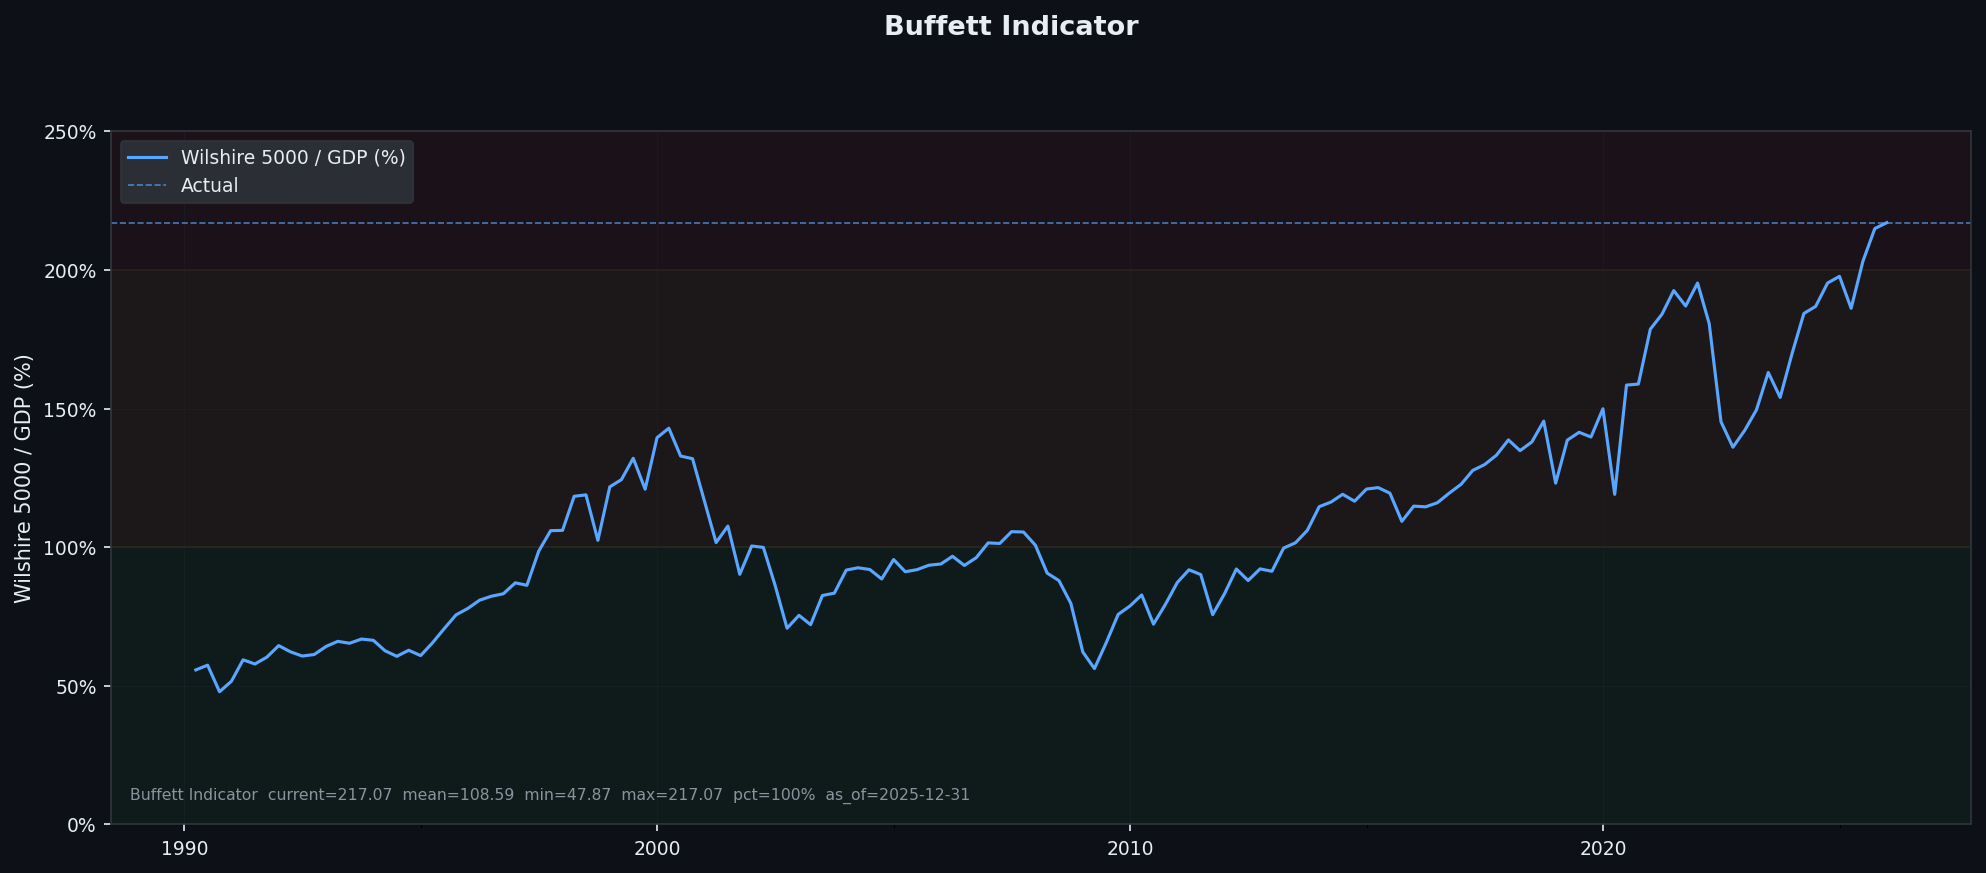The width and height of the screenshot is (1986, 873).
Task: Click the 150% y-axis tick label
Action: click(72, 410)
